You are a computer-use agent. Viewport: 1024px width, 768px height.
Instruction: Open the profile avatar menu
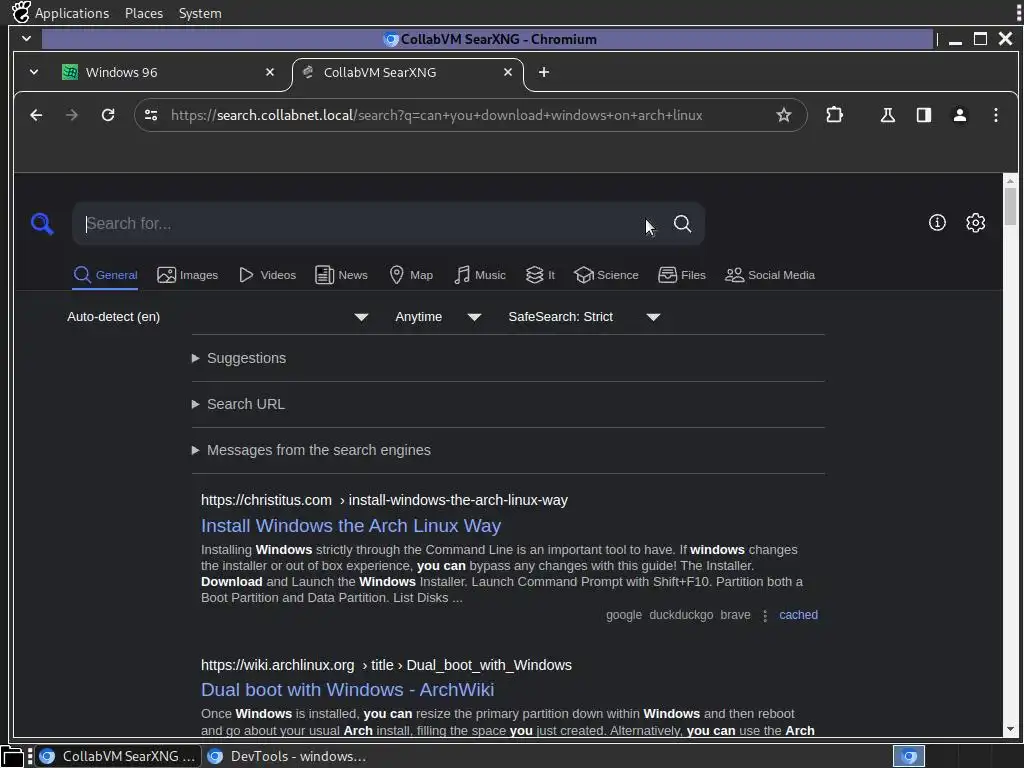(x=959, y=115)
